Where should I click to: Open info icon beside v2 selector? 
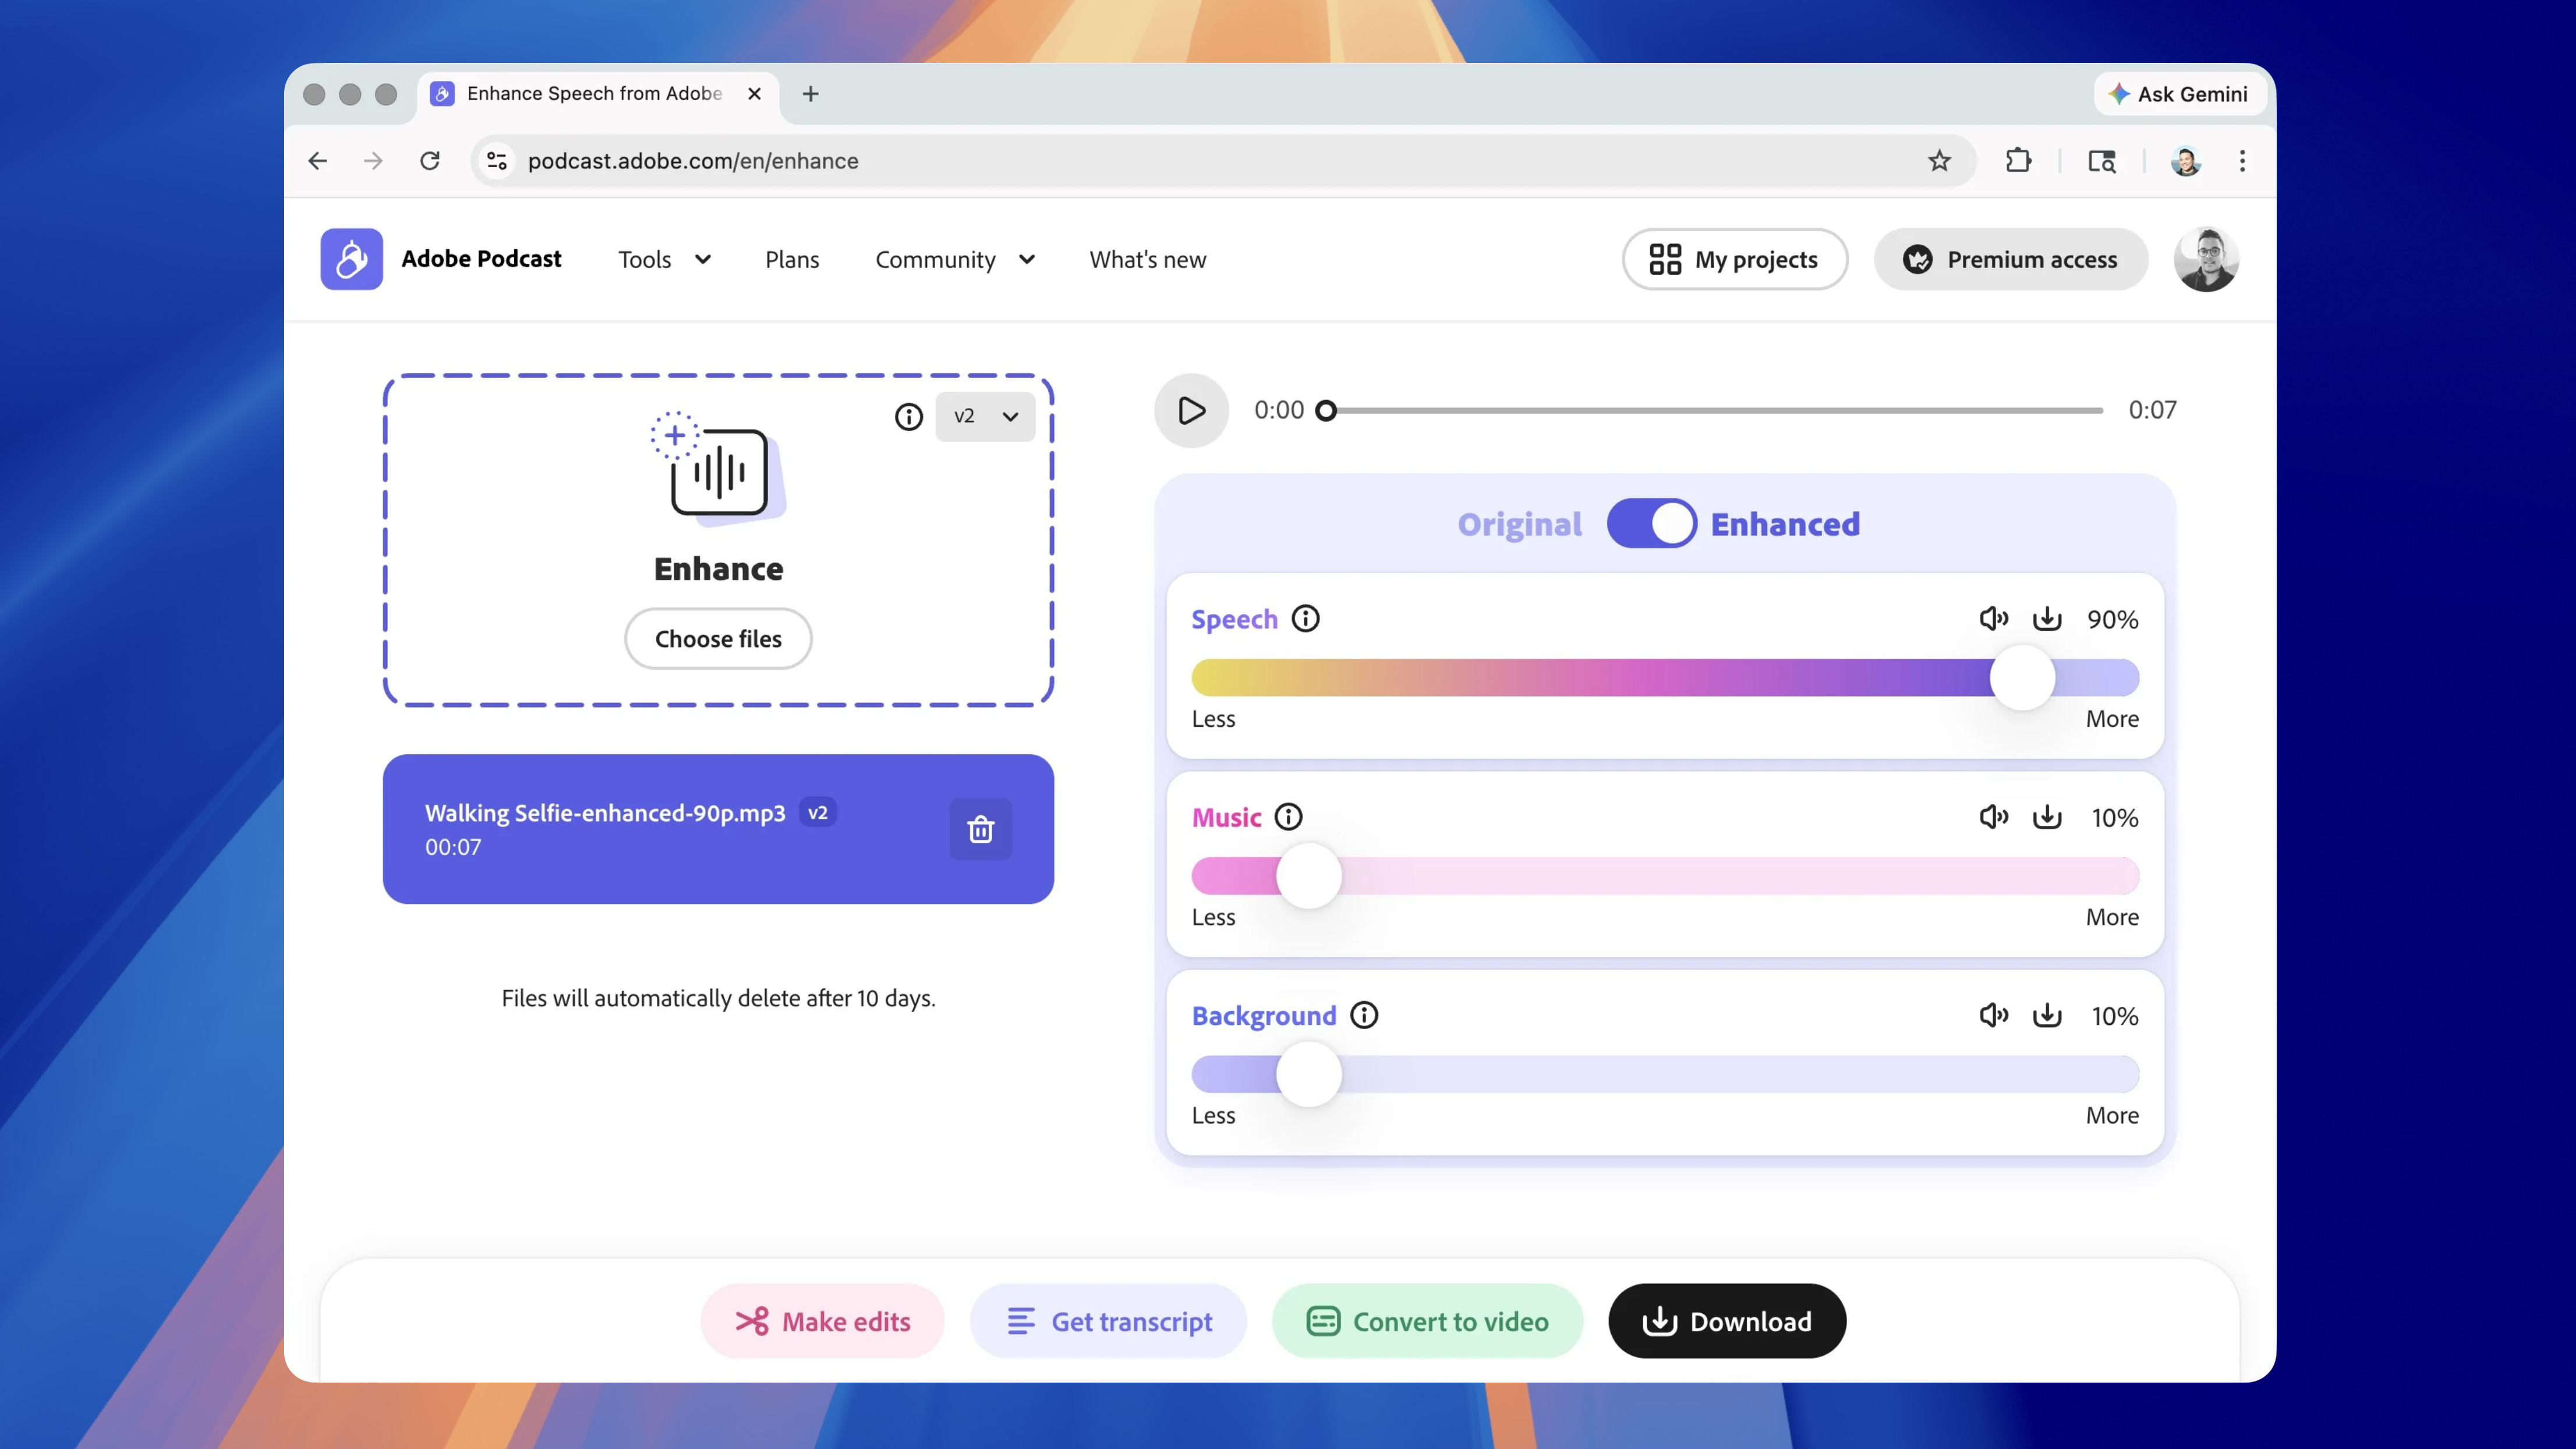(908, 416)
